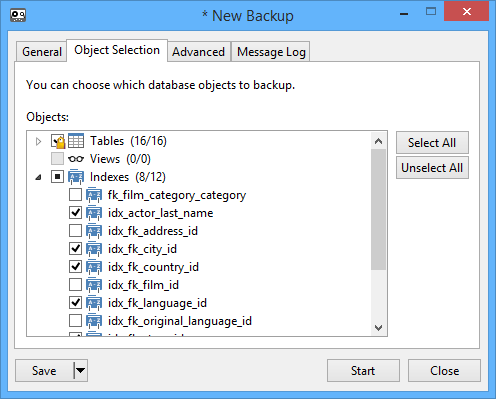Click the Select All button
The image size is (496, 399).
432,143
